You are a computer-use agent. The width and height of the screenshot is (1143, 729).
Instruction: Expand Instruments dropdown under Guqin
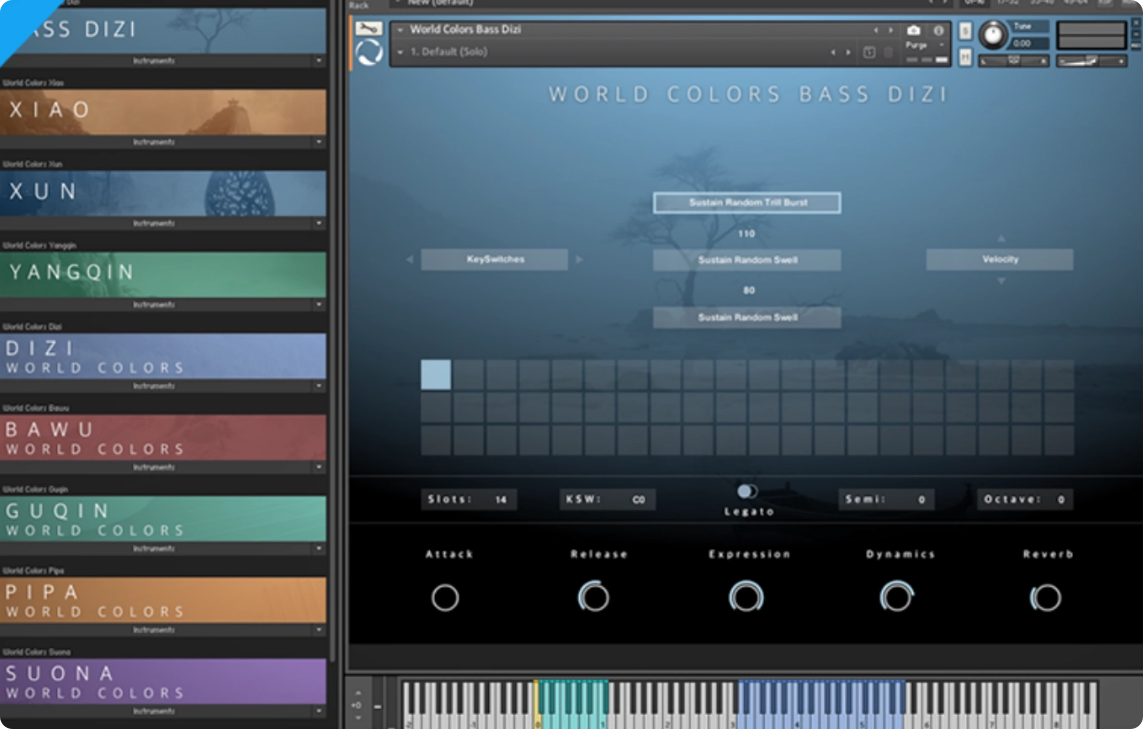coord(319,548)
